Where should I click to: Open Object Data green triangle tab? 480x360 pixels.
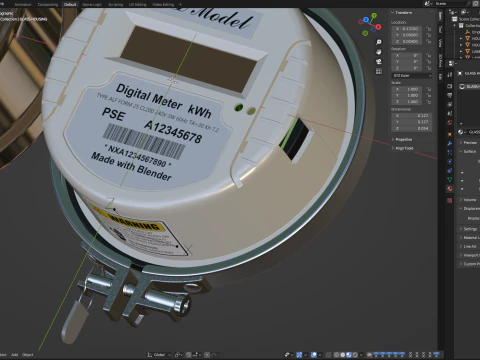[x=450, y=179]
